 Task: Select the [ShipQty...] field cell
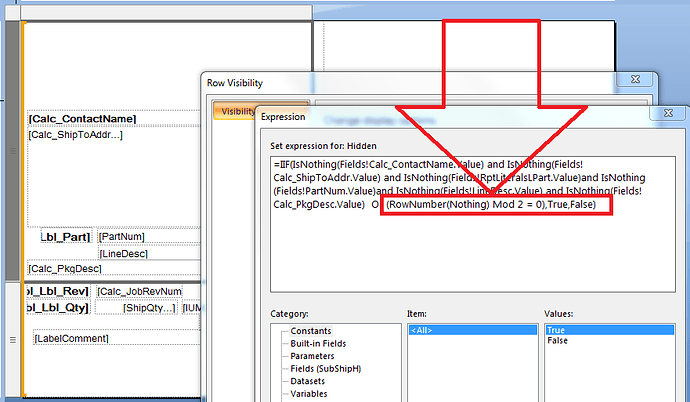tap(137, 307)
